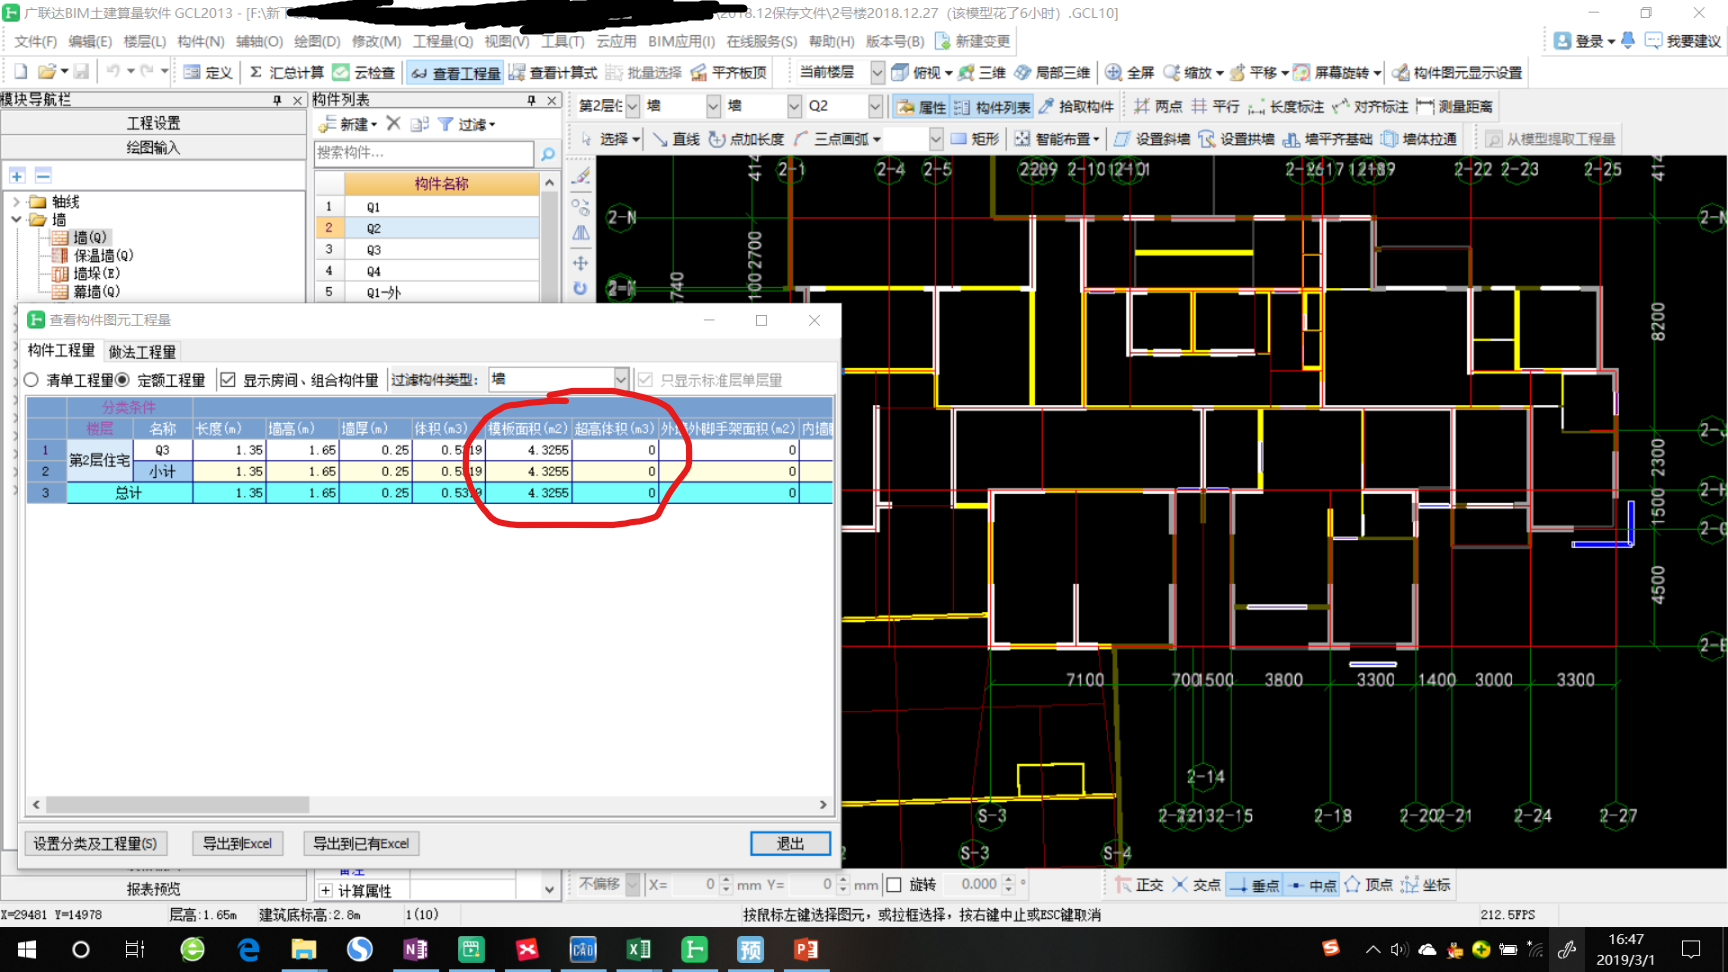The width and height of the screenshot is (1728, 972).
Task: Click 工程设置 navigation button
Action: [153, 123]
